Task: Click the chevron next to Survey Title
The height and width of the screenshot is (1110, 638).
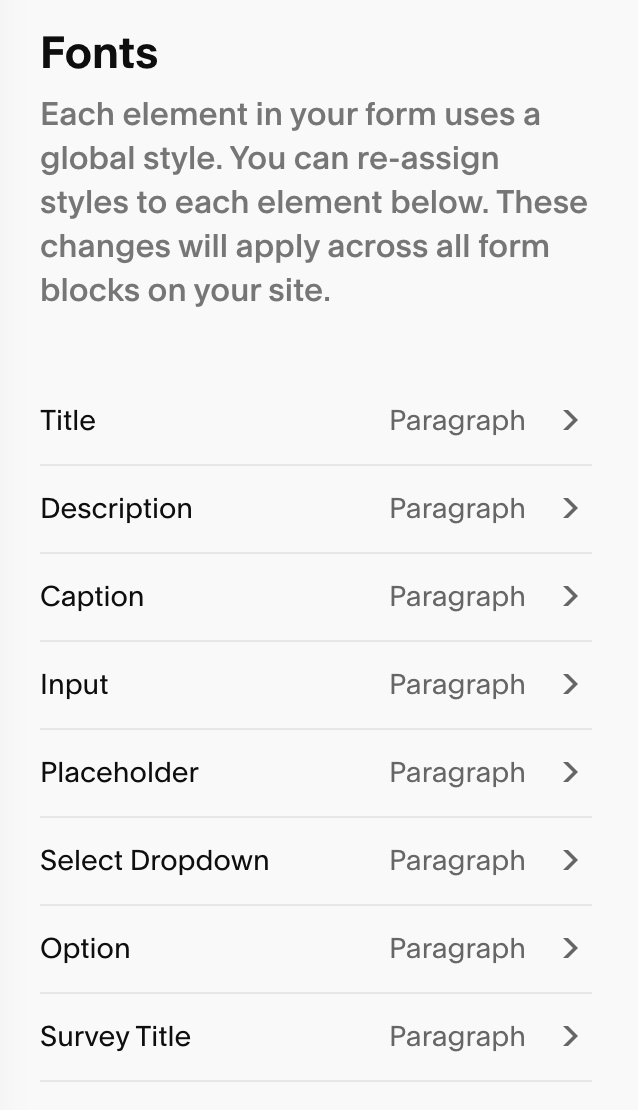Action: point(571,1036)
